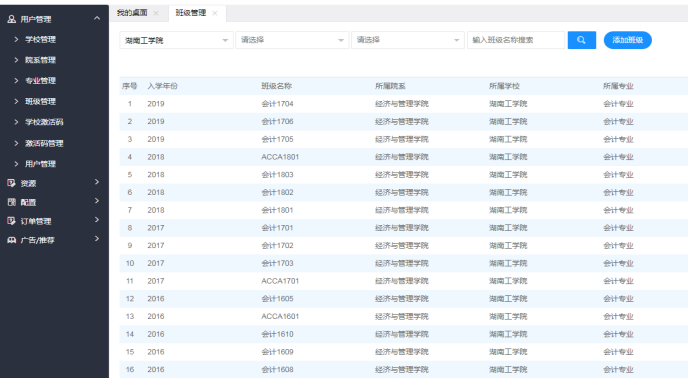Click the 所属学校 column header
This screenshot has width=689, height=379.
pyautogui.click(x=504, y=86)
